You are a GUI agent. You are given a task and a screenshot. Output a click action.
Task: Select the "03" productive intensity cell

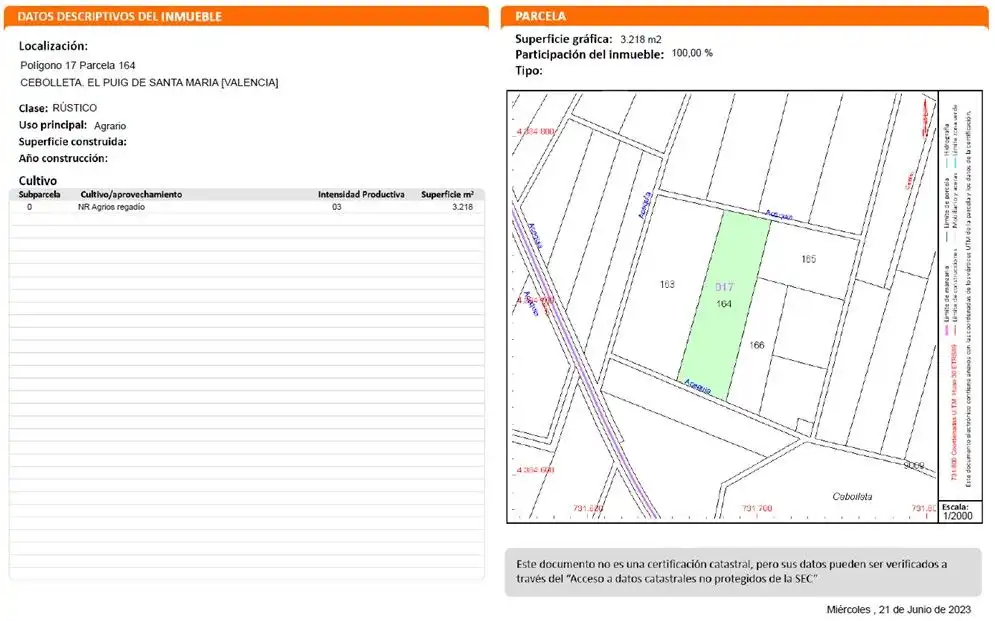[336, 207]
